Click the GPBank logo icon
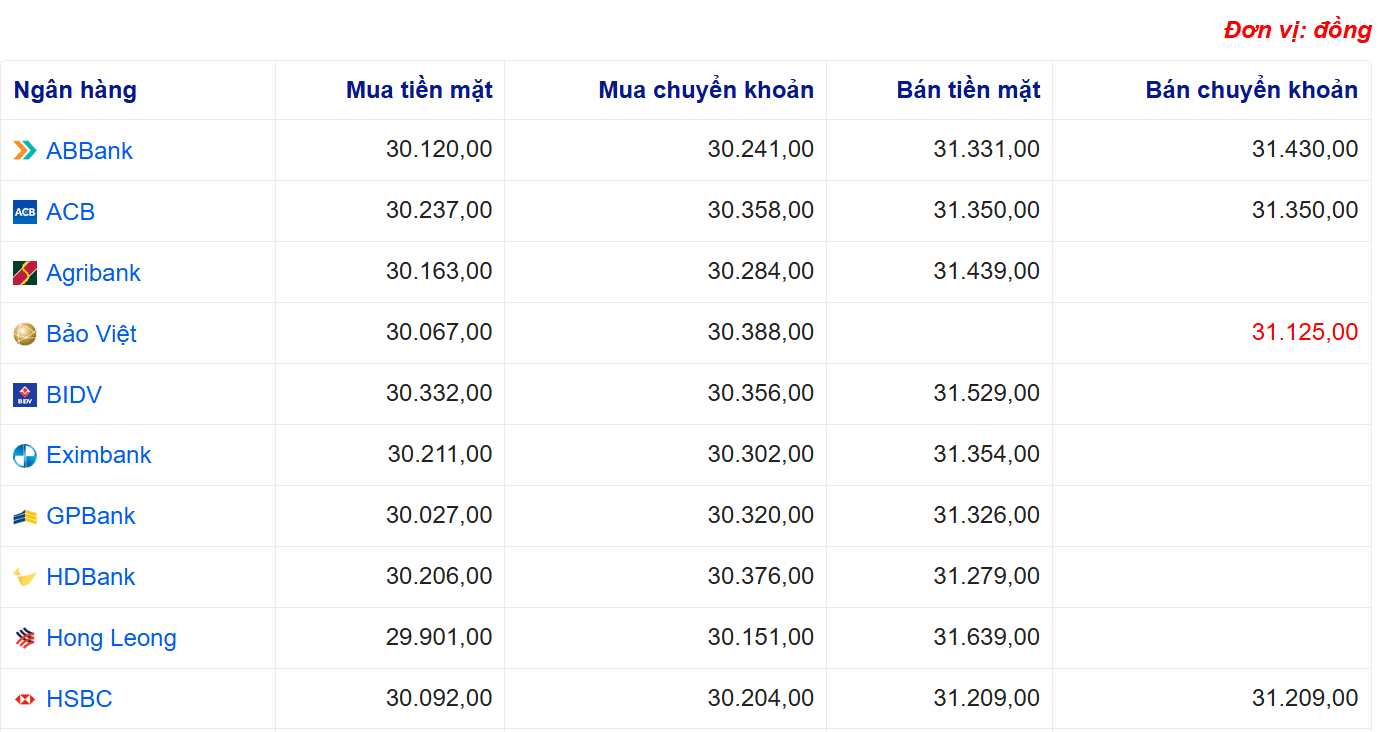The image size is (1380, 732). (x=25, y=517)
